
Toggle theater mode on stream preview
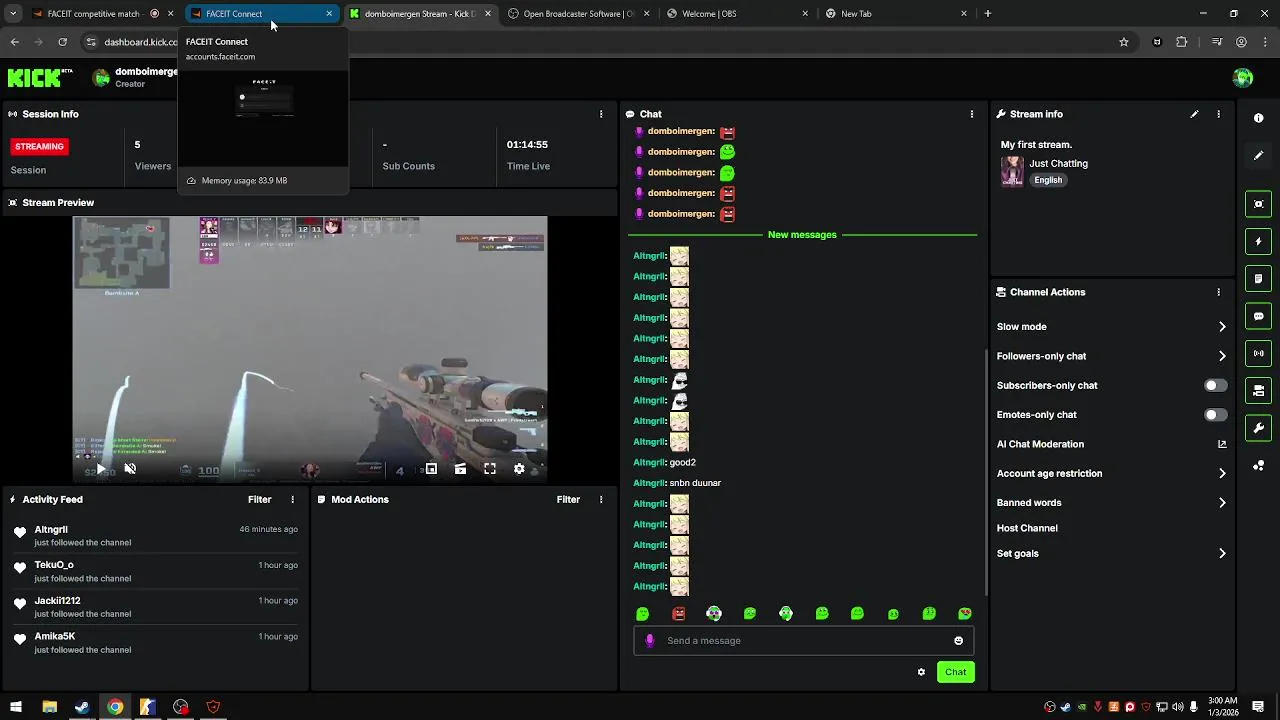tap(460, 468)
